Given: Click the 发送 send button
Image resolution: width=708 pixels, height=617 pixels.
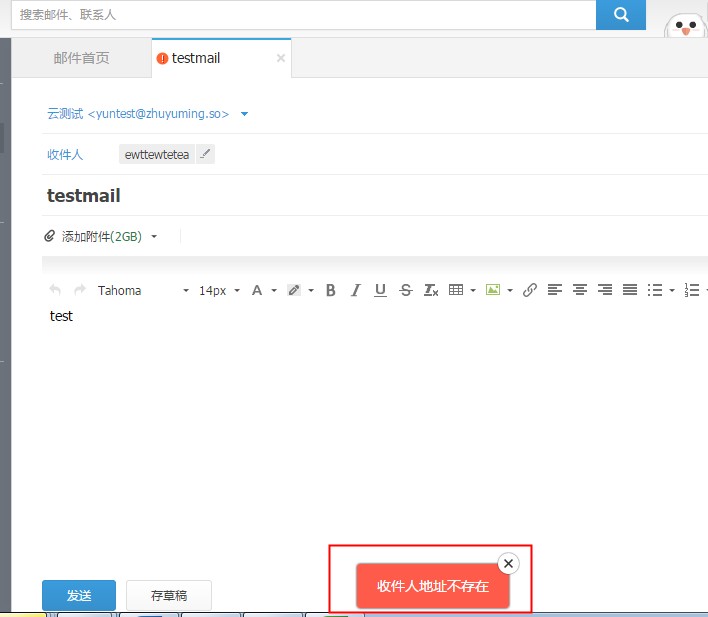Looking at the screenshot, I should click(x=79, y=595).
